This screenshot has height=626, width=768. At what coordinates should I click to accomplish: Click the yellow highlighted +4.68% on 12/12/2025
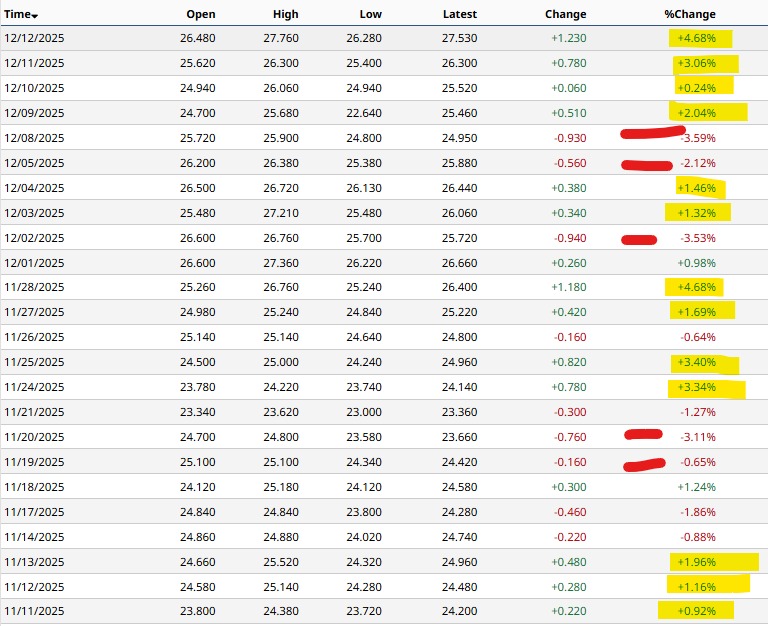pyautogui.click(x=697, y=38)
